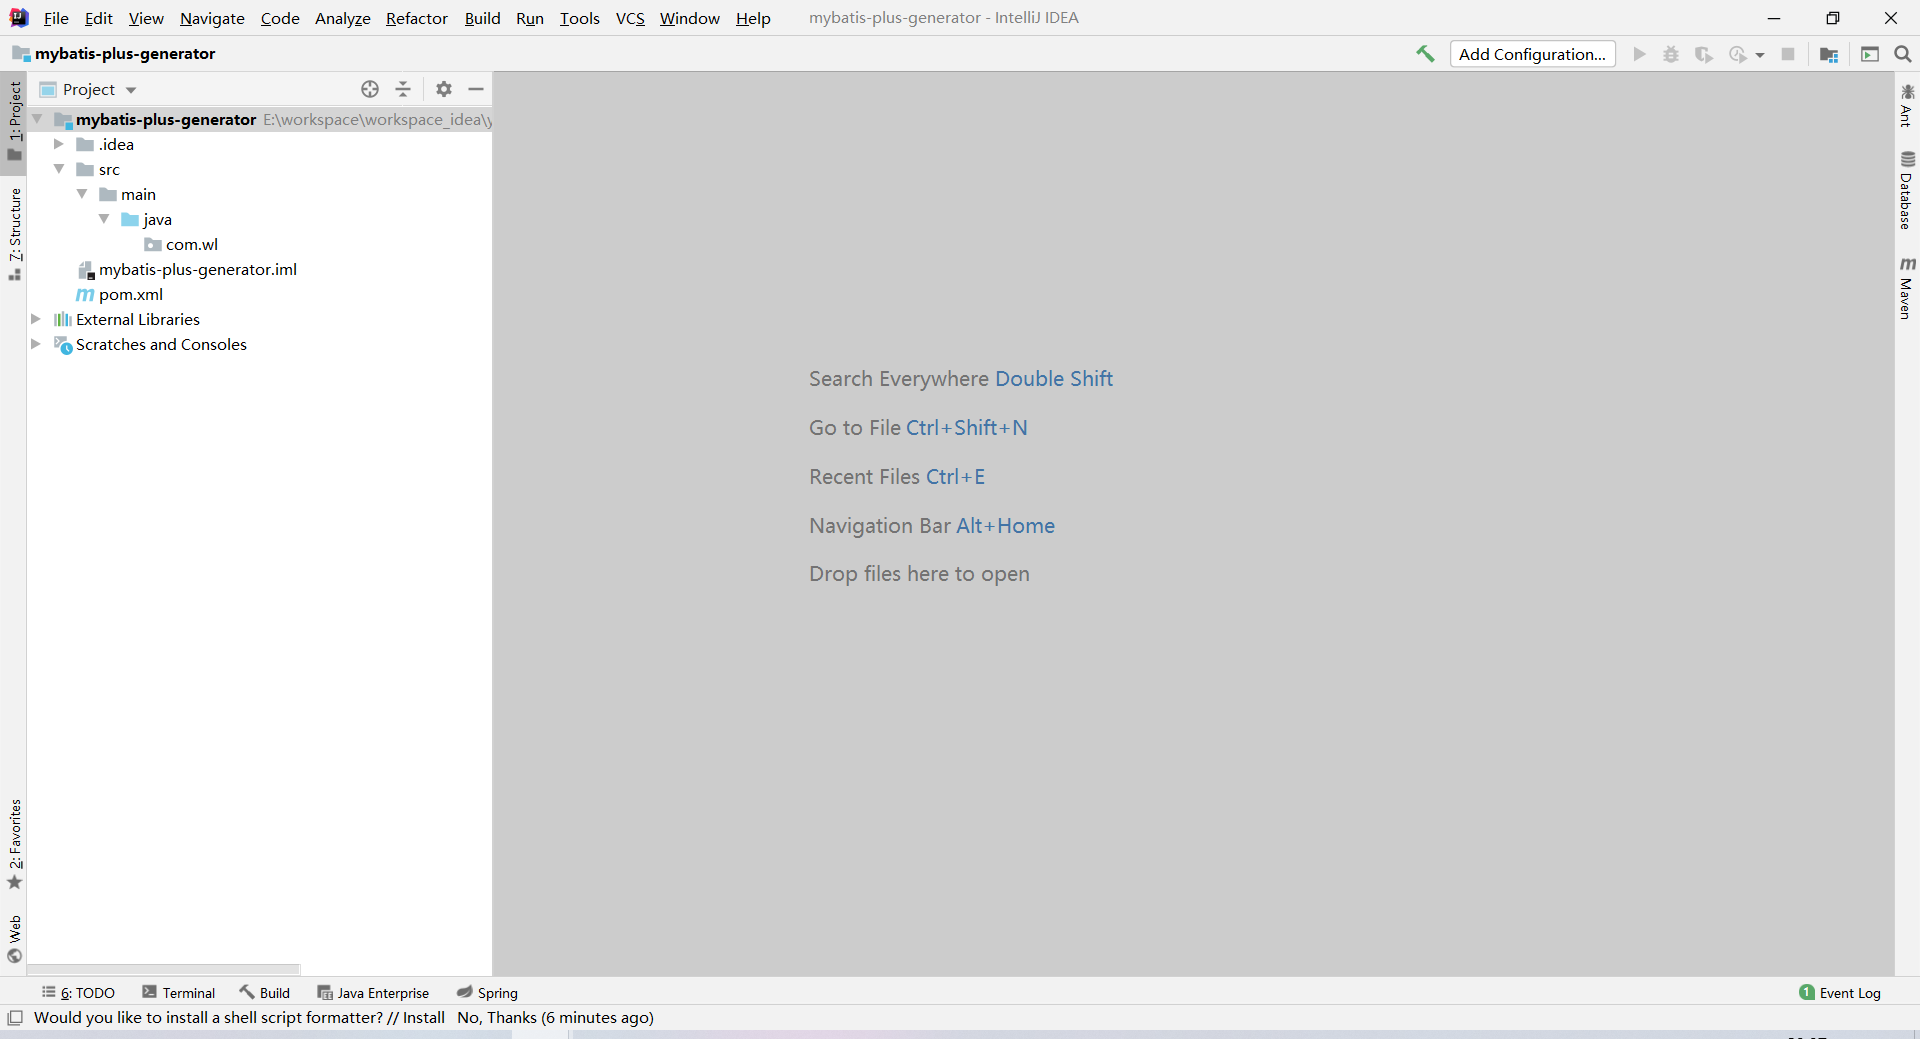Open the Spring tool window
This screenshot has height=1039, width=1920.
(x=487, y=992)
